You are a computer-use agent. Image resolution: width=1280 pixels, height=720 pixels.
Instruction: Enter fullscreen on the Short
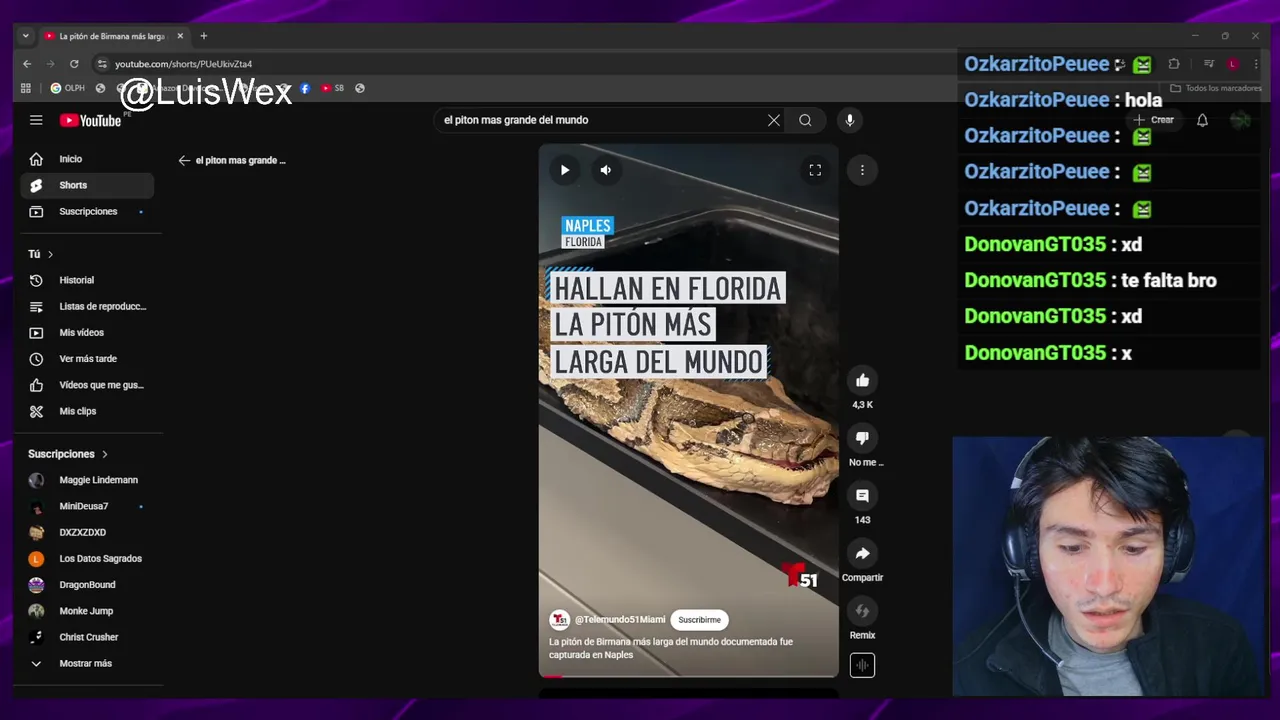815,170
